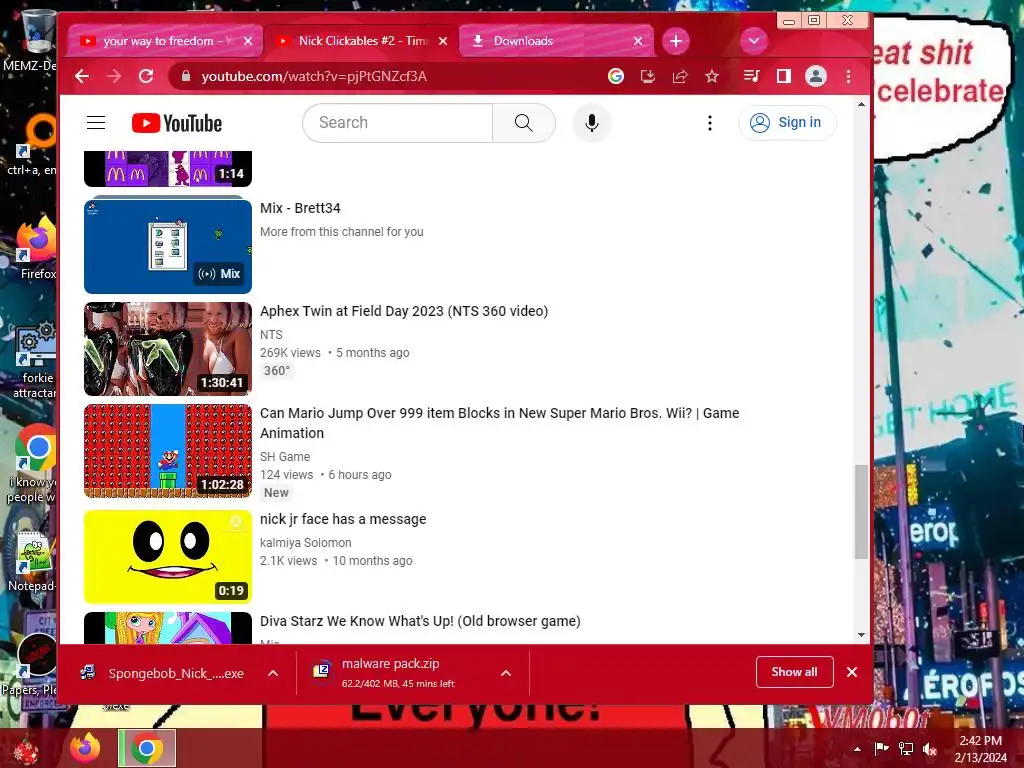Open the Spongebob_Nick exe downloaded file
Screen dimensions: 1024x768
(x=163, y=673)
